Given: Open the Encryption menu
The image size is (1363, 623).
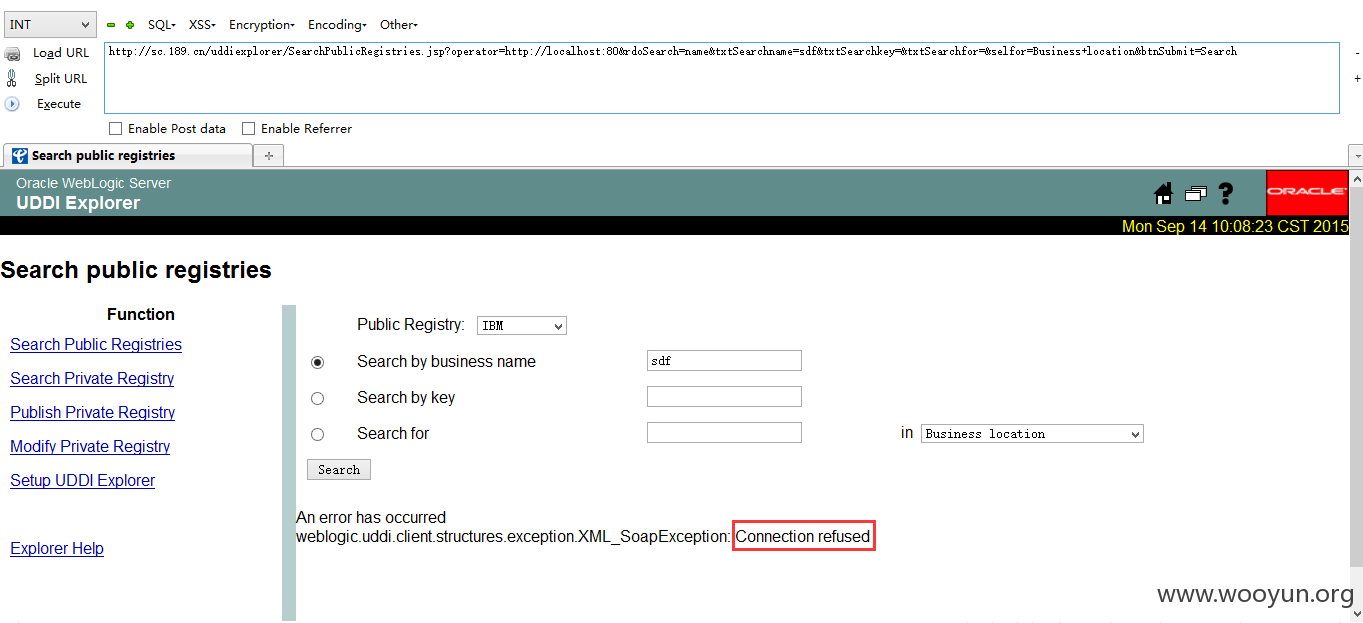Looking at the screenshot, I should point(261,24).
